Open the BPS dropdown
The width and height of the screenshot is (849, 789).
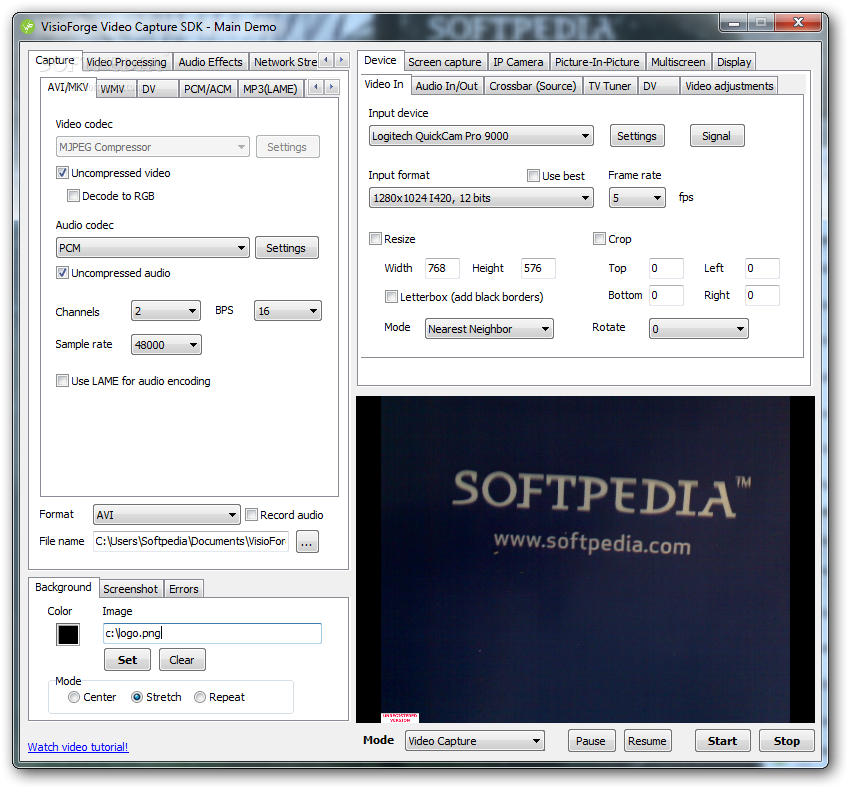tap(288, 311)
